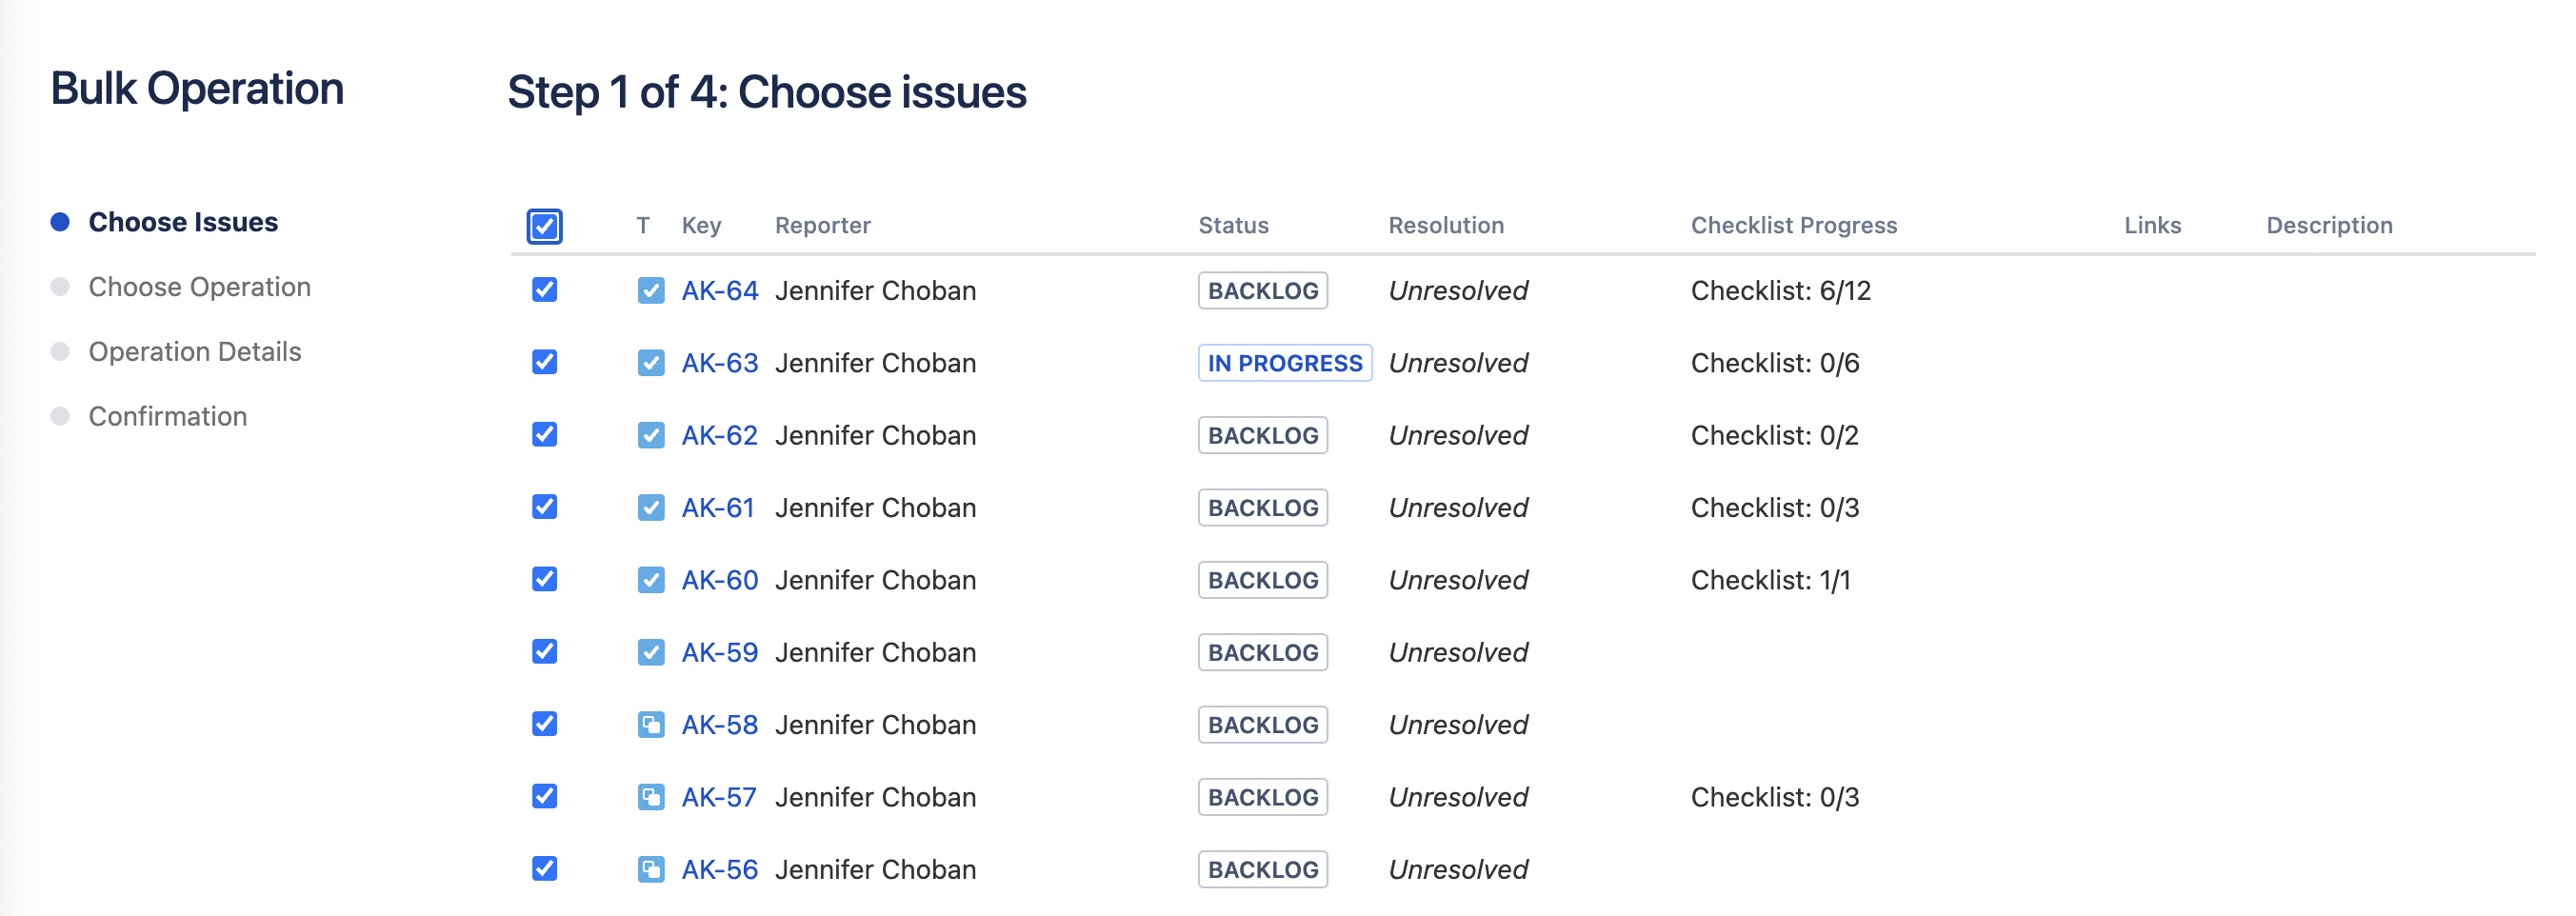Click the IN PROGRESS status badge
This screenshot has width=2576, height=916.
coord(1284,363)
